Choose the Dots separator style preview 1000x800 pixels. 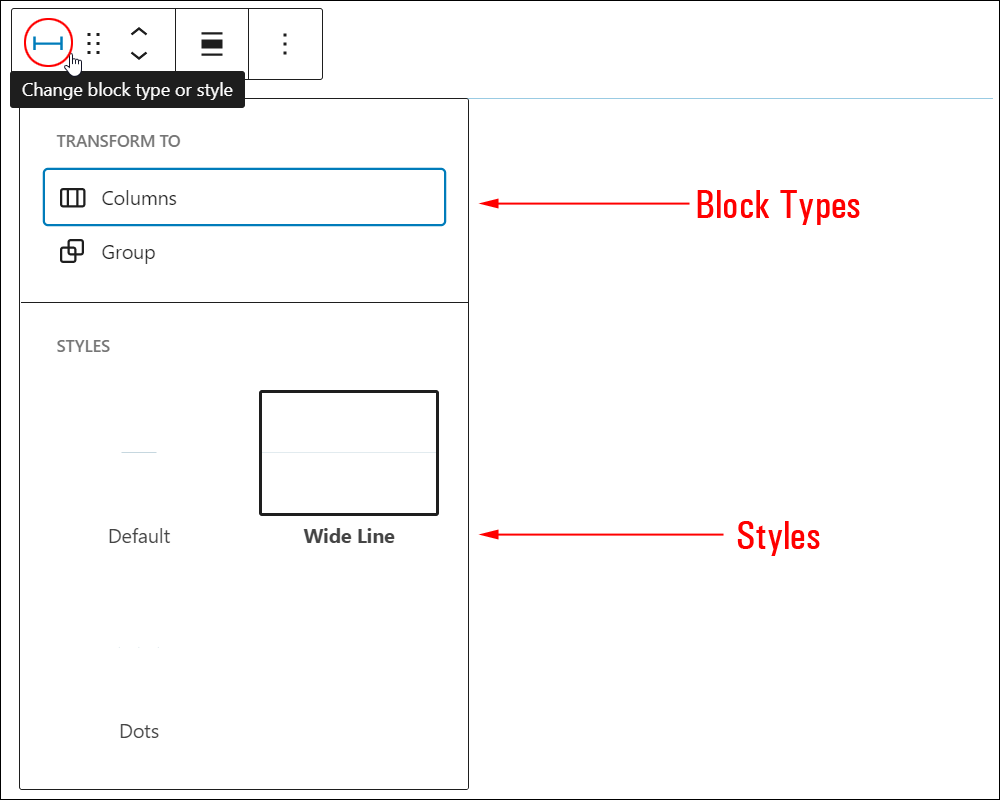(139, 648)
